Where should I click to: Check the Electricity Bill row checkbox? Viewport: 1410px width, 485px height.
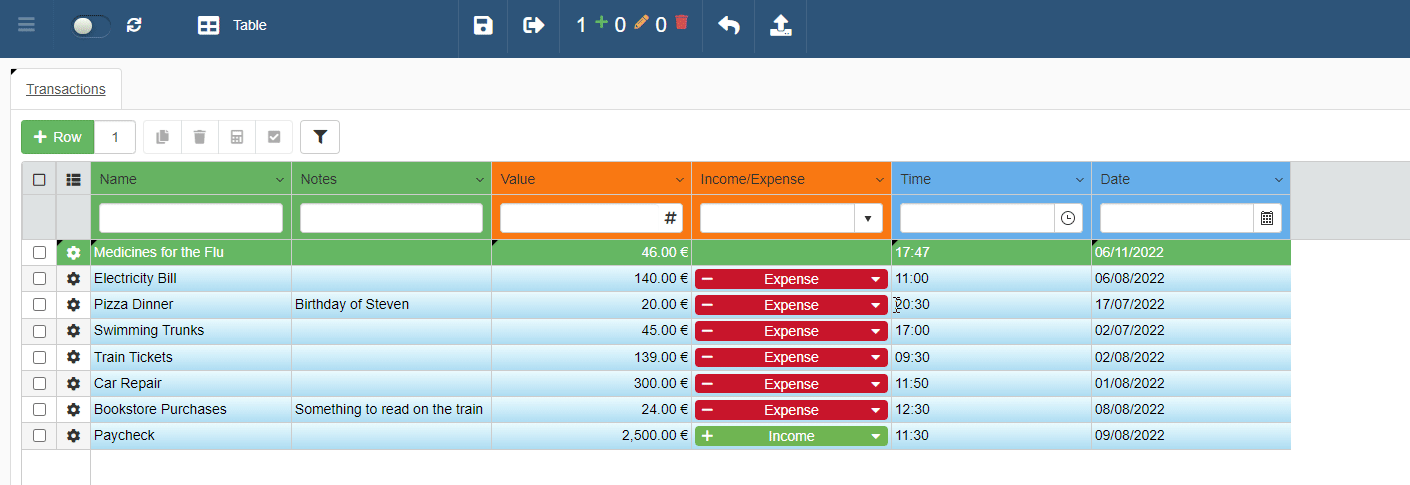tap(39, 279)
